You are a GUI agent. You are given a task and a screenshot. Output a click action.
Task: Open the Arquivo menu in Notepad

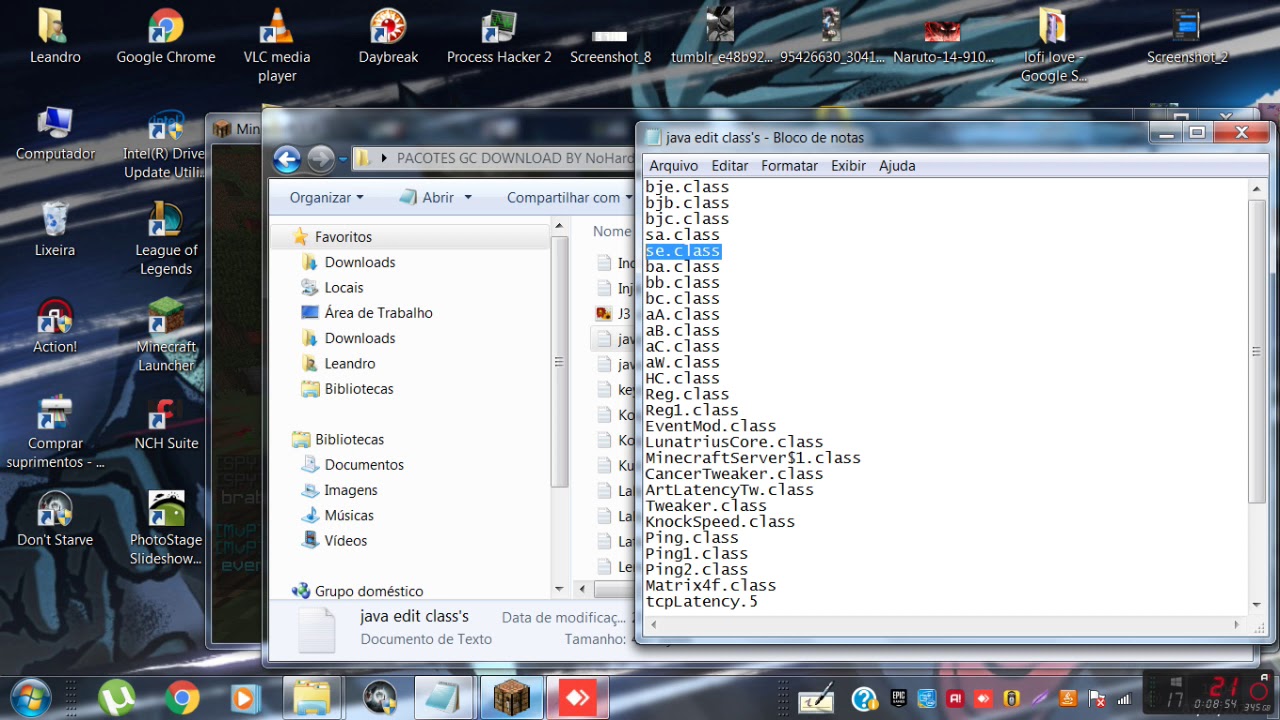point(674,166)
